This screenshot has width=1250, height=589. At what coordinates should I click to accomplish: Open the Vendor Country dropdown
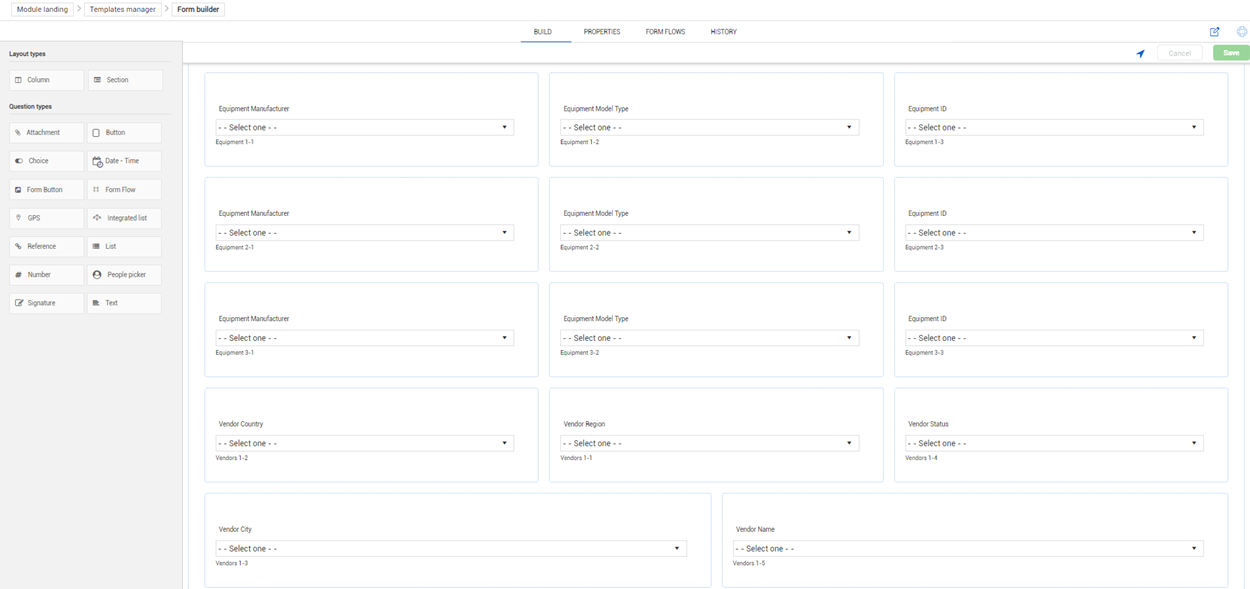(365, 442)
